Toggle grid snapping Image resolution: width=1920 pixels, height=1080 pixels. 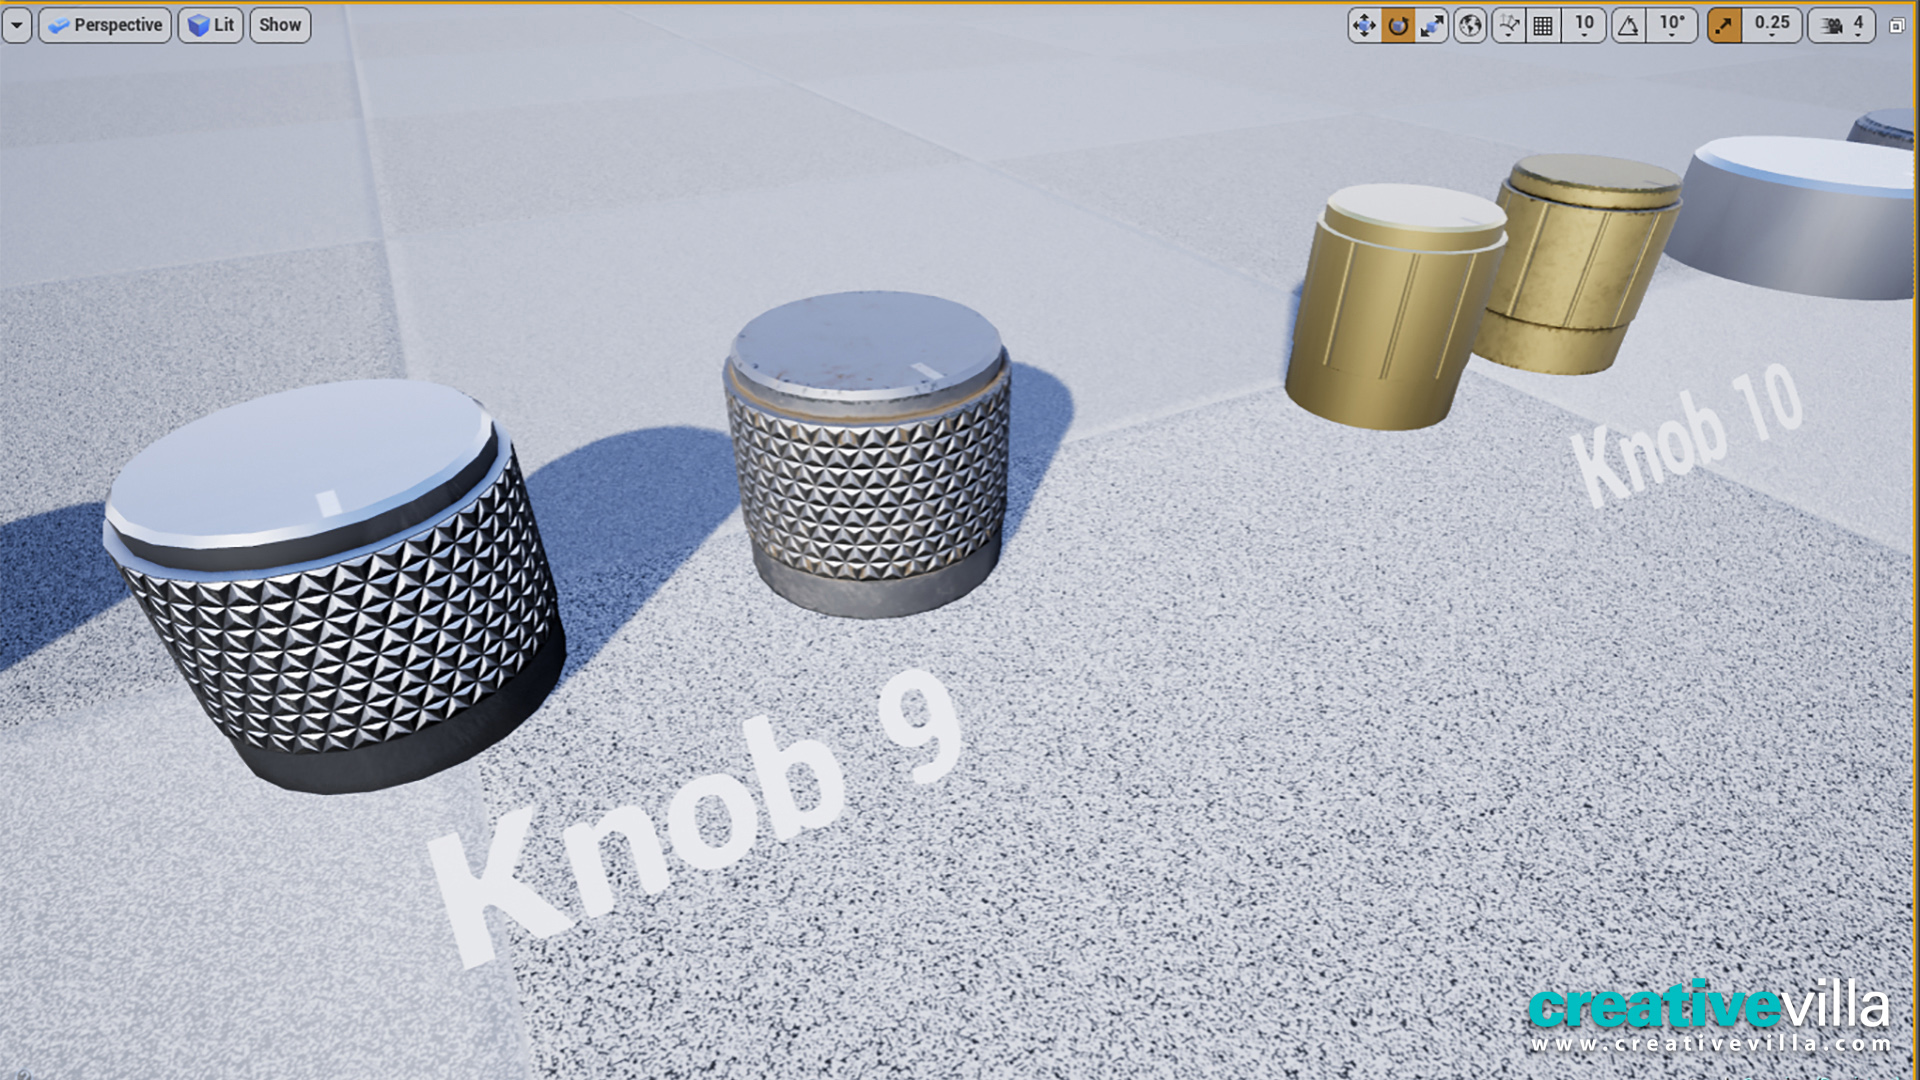pos(1543,26)
